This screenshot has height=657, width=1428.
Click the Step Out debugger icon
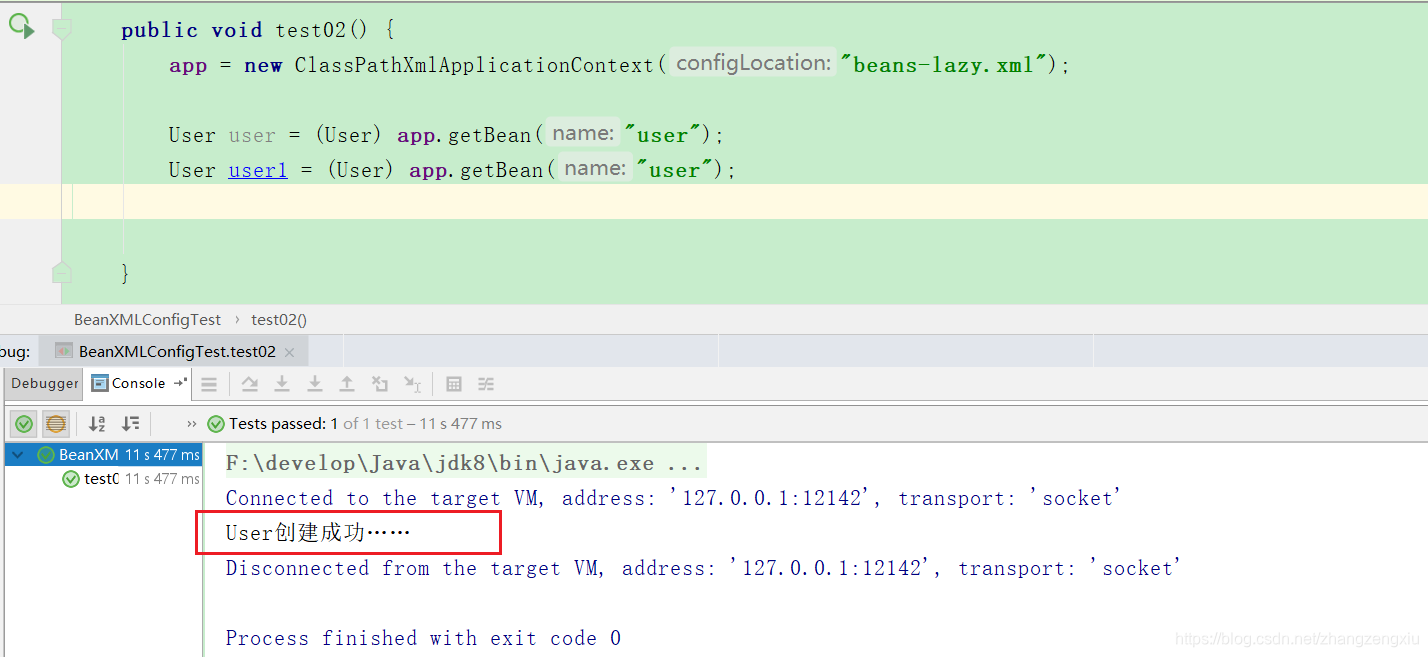click(x=346, y=384)
